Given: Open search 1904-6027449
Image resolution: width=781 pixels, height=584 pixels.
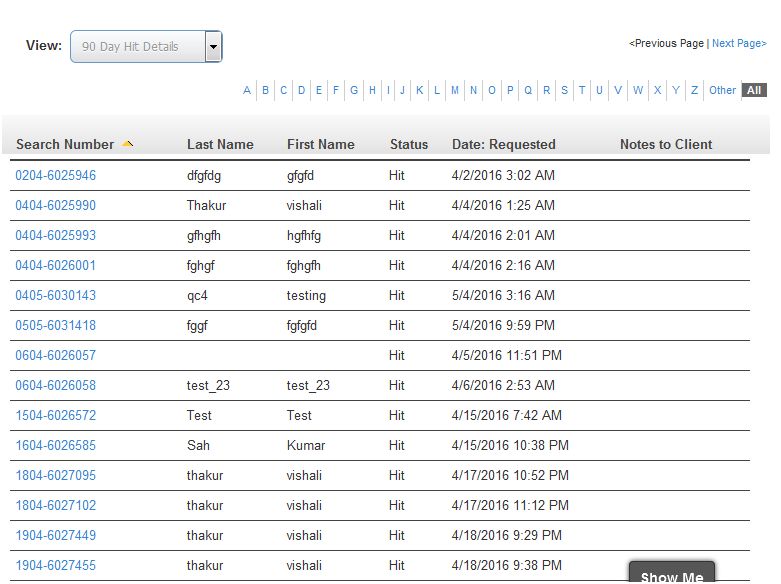Looking at the screenshot, I should (55, 535).
